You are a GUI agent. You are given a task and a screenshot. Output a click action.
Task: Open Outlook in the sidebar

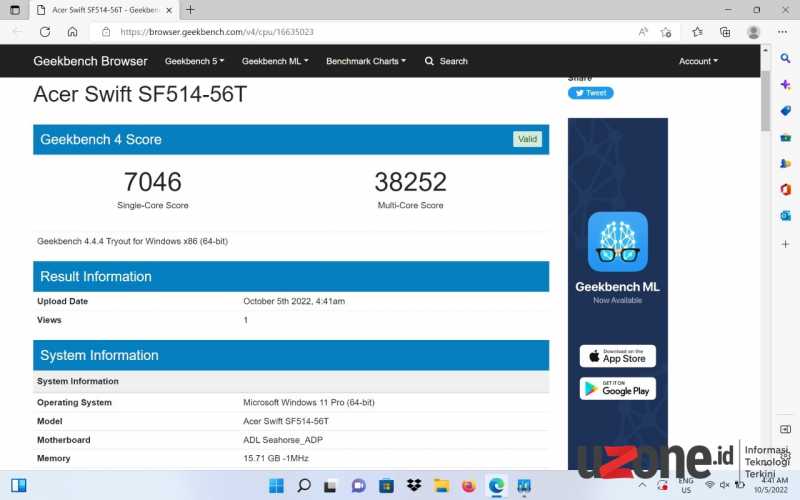tap(785, 216)
